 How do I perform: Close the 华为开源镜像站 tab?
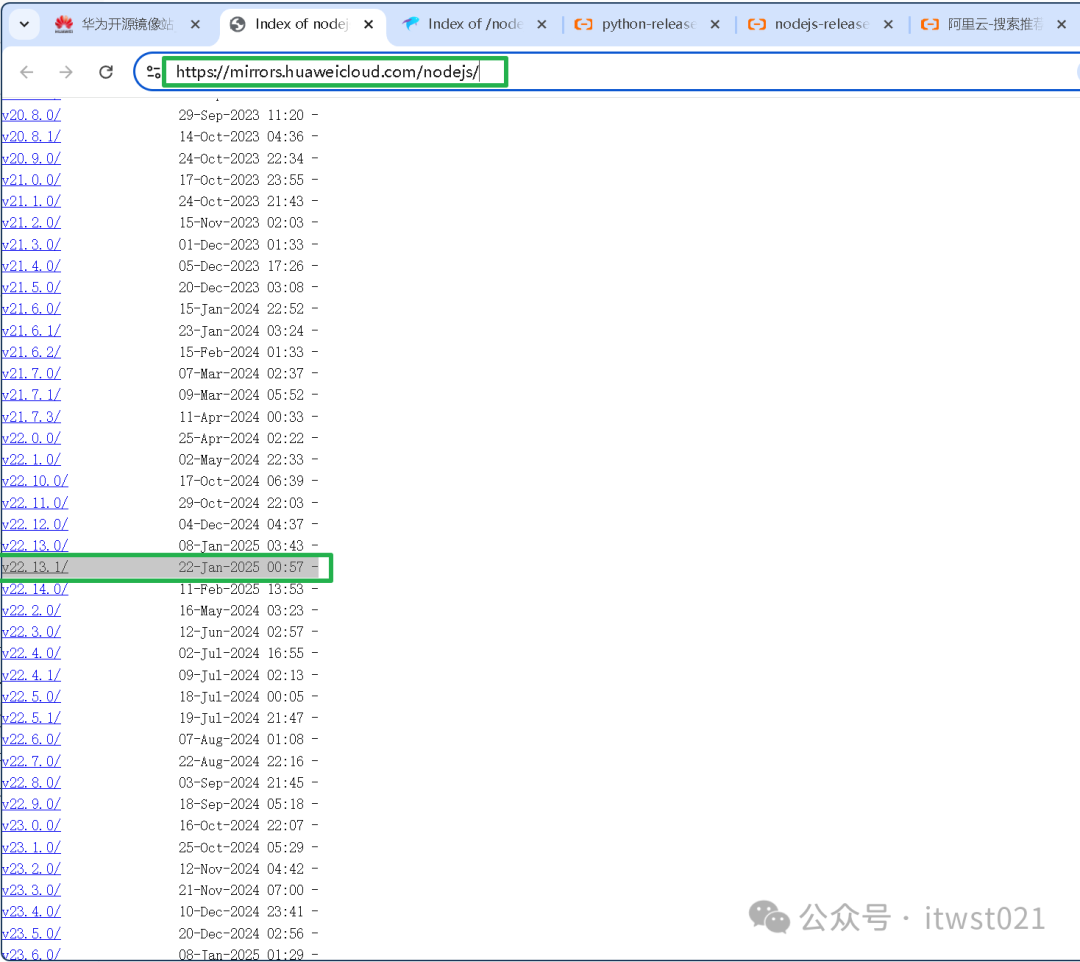(196, 24)
